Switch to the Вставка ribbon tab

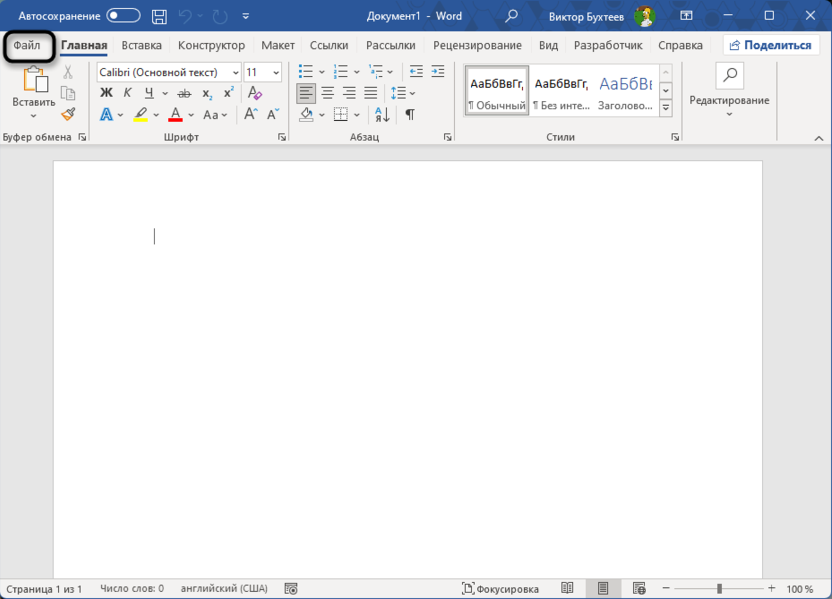click(x=141, y=45)
